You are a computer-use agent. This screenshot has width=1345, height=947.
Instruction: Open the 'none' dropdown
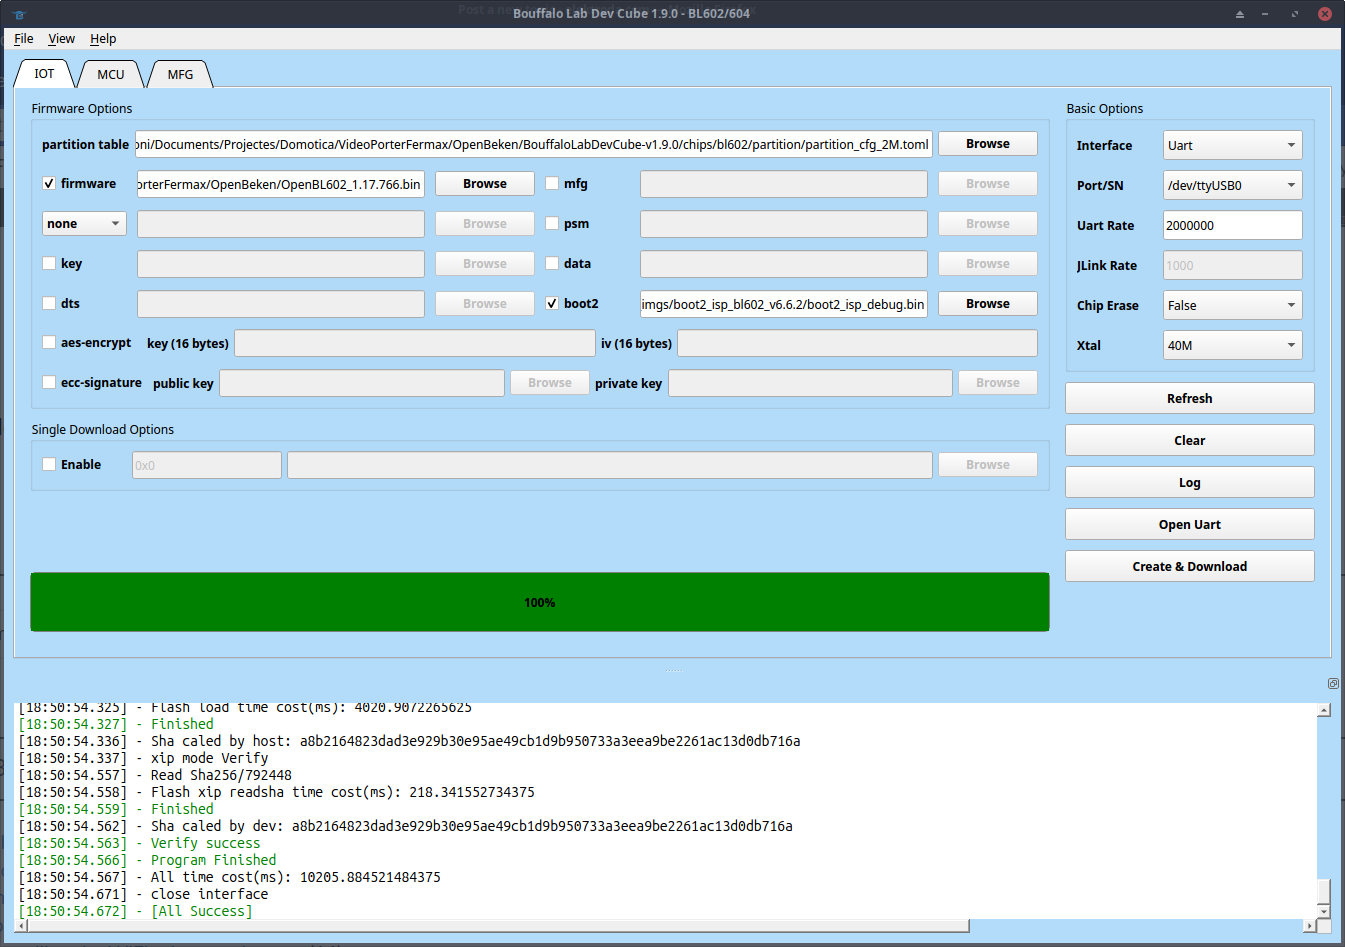click(84, 223)
